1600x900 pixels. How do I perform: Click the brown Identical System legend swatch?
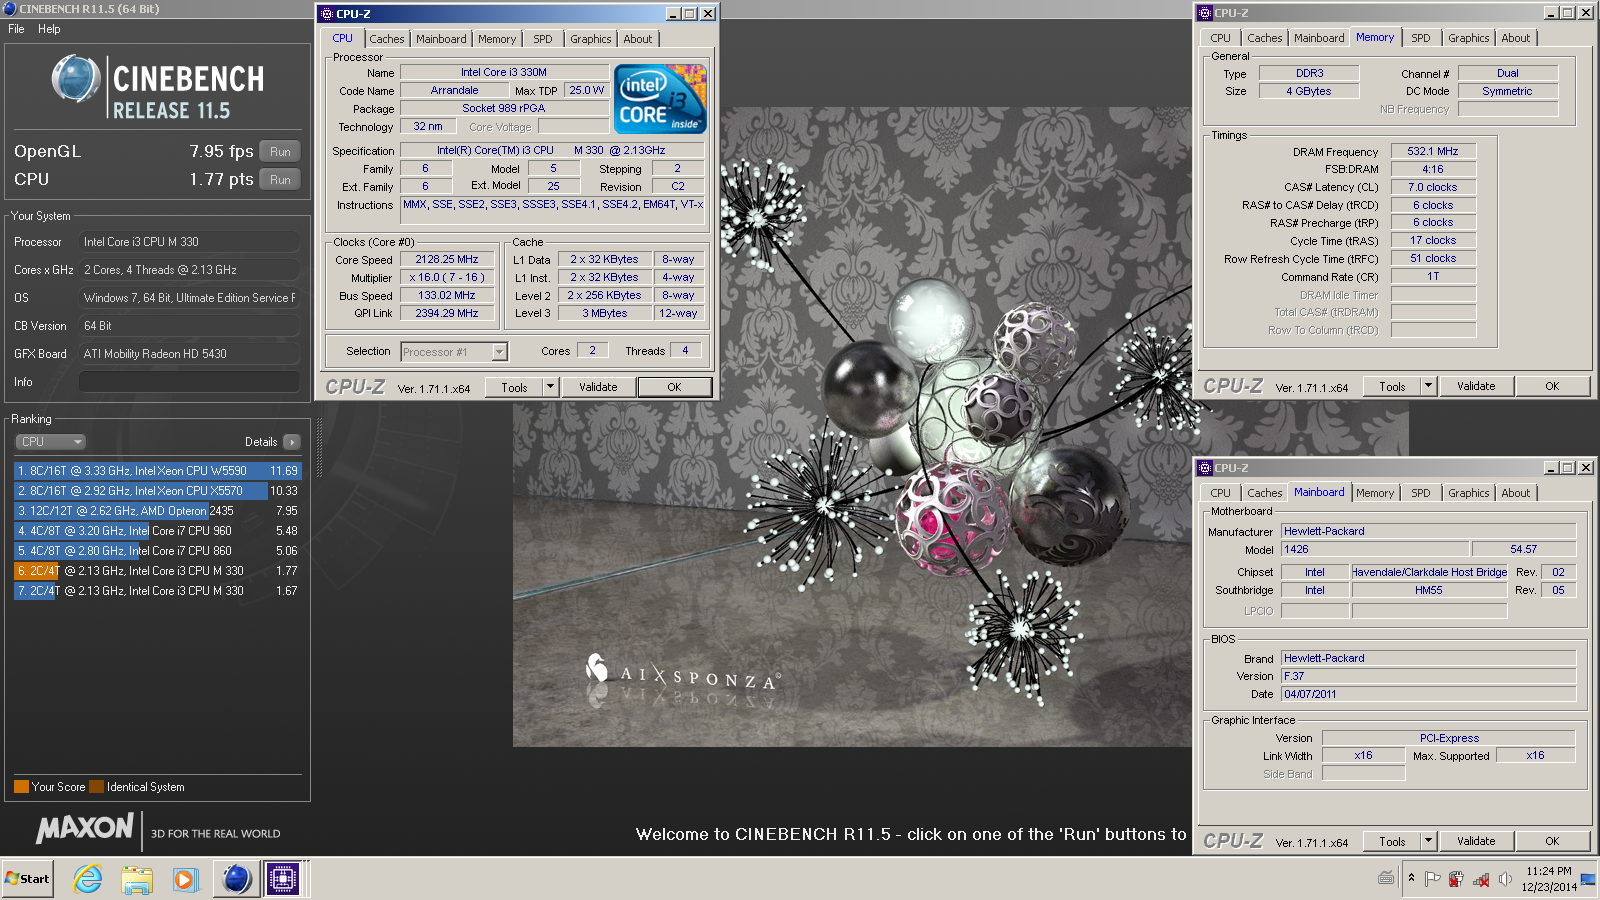tap(96, 787)
